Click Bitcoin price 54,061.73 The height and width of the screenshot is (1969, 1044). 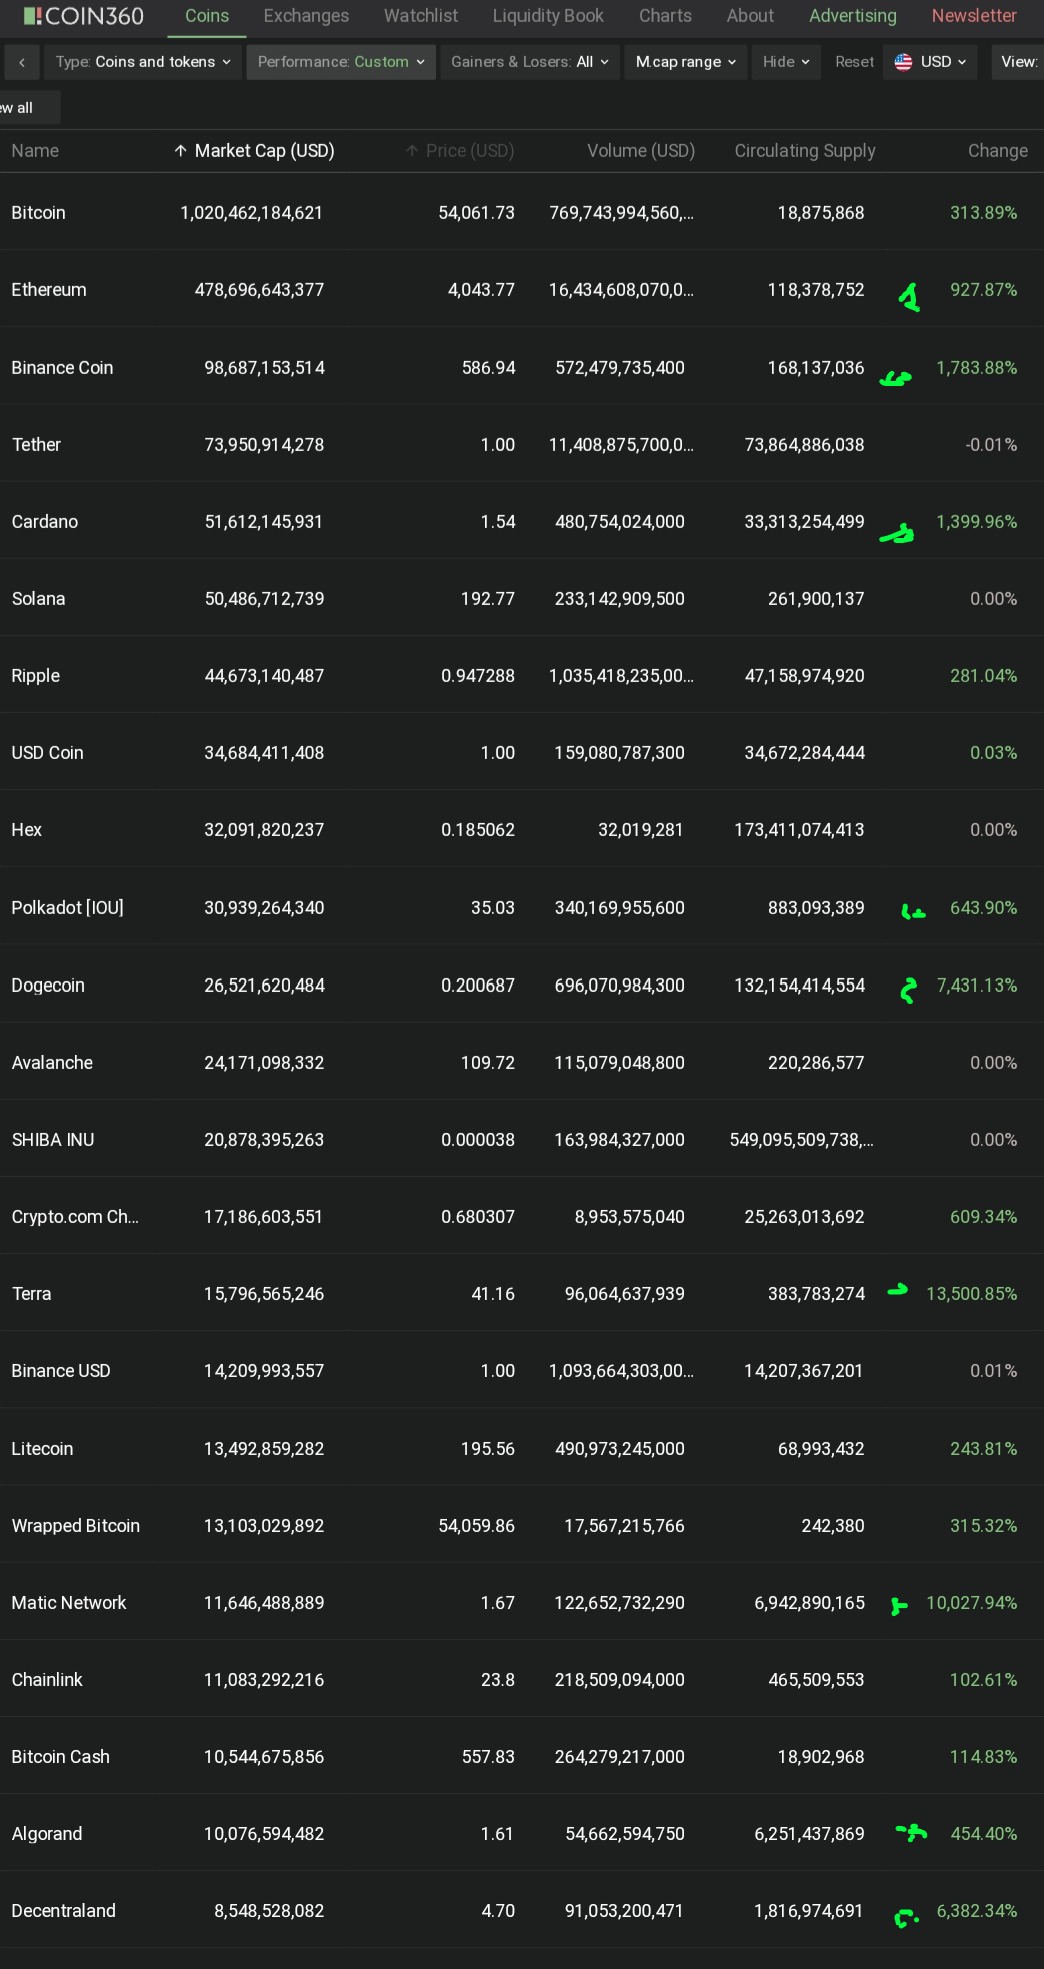click(x=477, y=213)
